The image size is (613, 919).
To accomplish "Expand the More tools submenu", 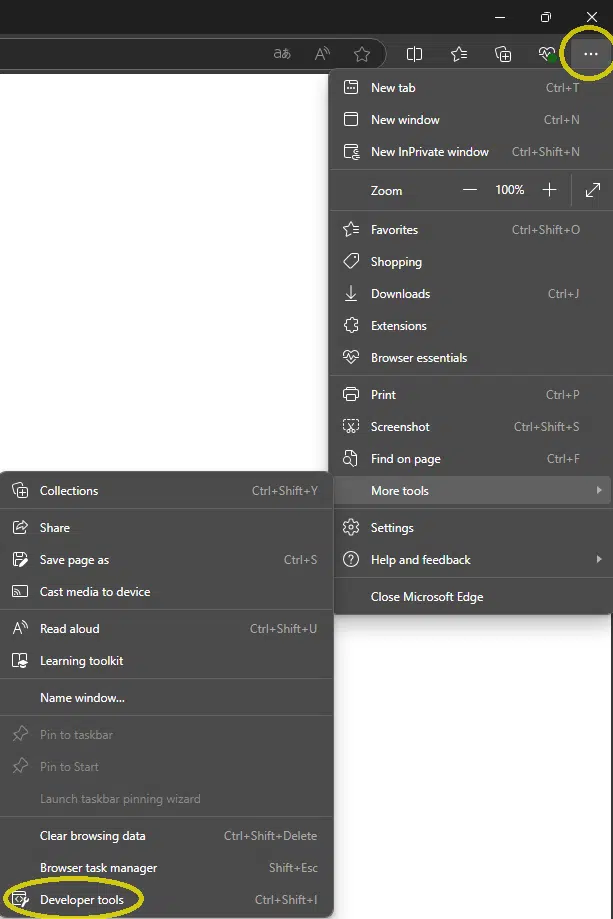I will pos(470,491).
